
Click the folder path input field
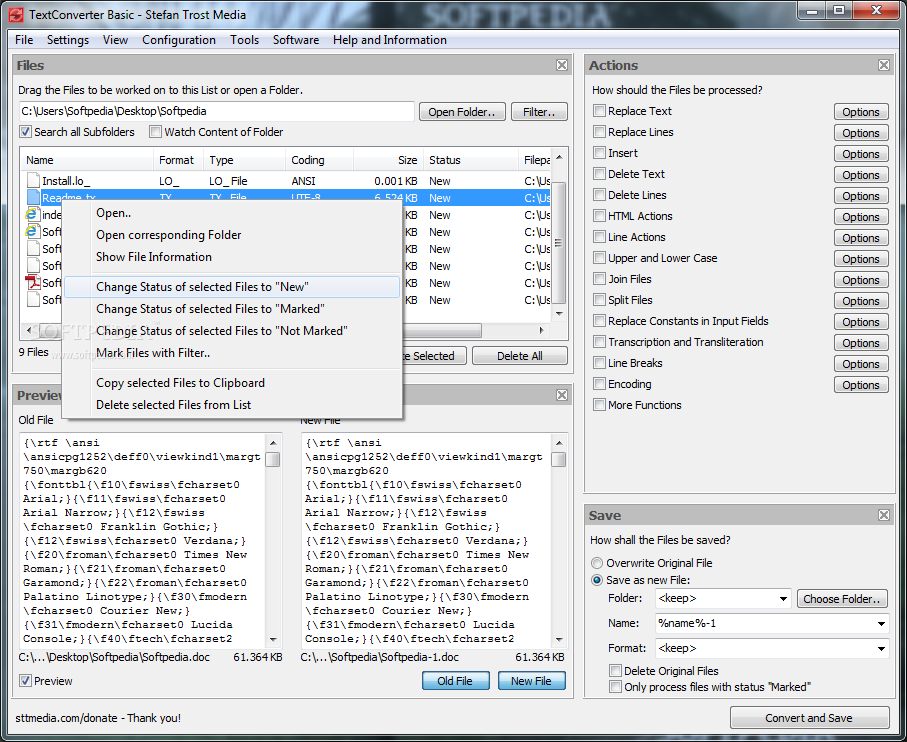point(217,111)
